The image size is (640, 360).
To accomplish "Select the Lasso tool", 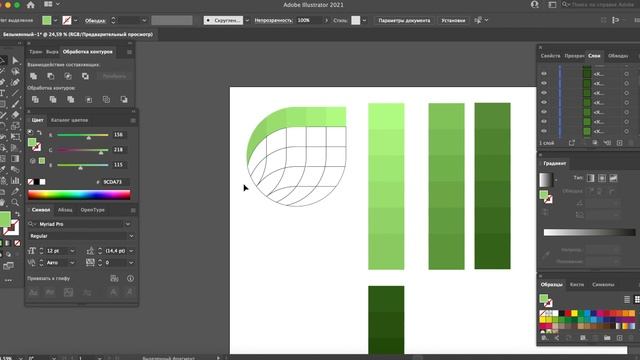I will (15, 71).
